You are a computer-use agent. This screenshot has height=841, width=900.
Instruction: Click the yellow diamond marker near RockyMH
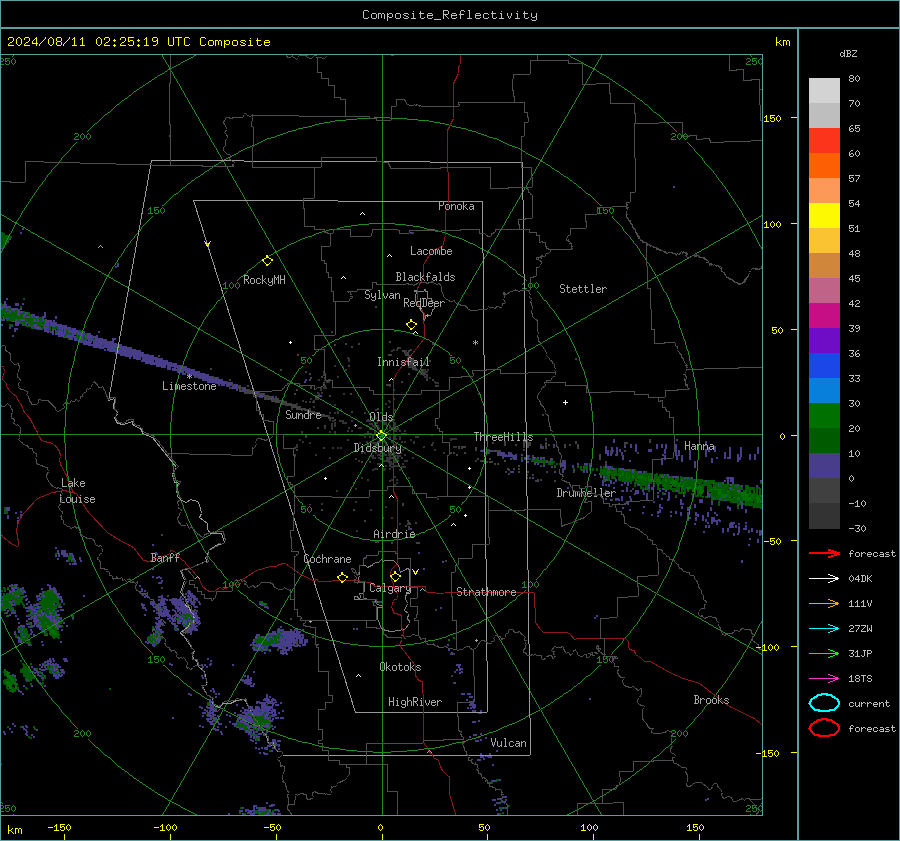click(267, 261)
